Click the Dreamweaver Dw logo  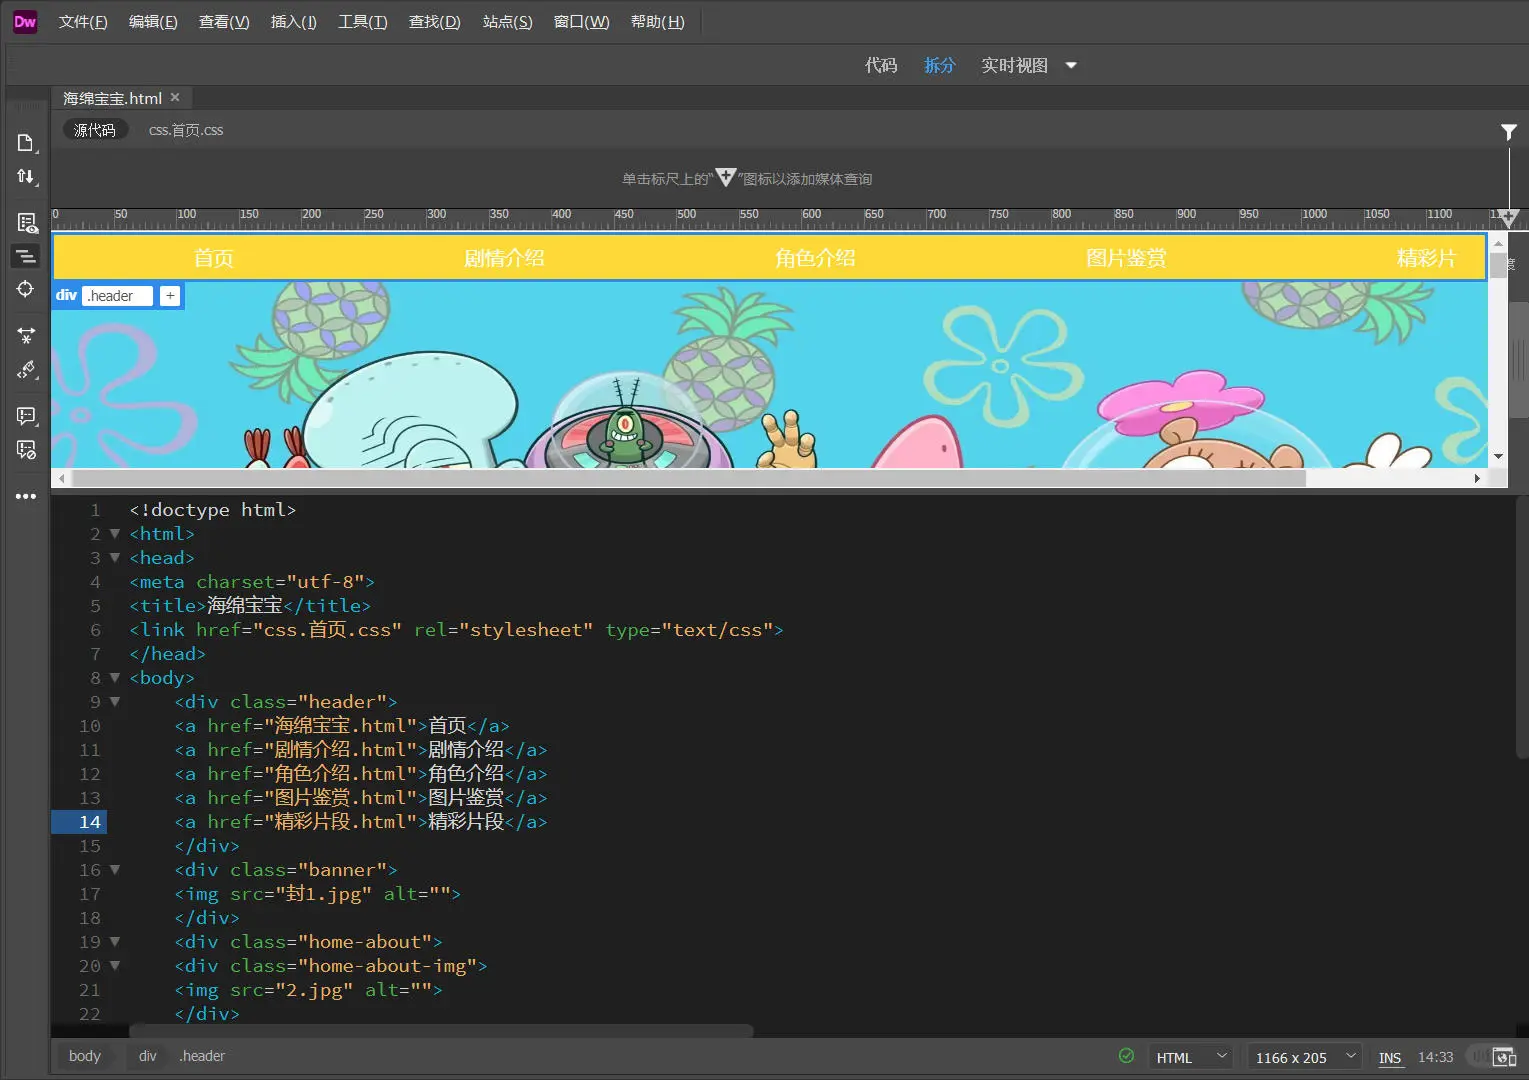click(25, 22)
